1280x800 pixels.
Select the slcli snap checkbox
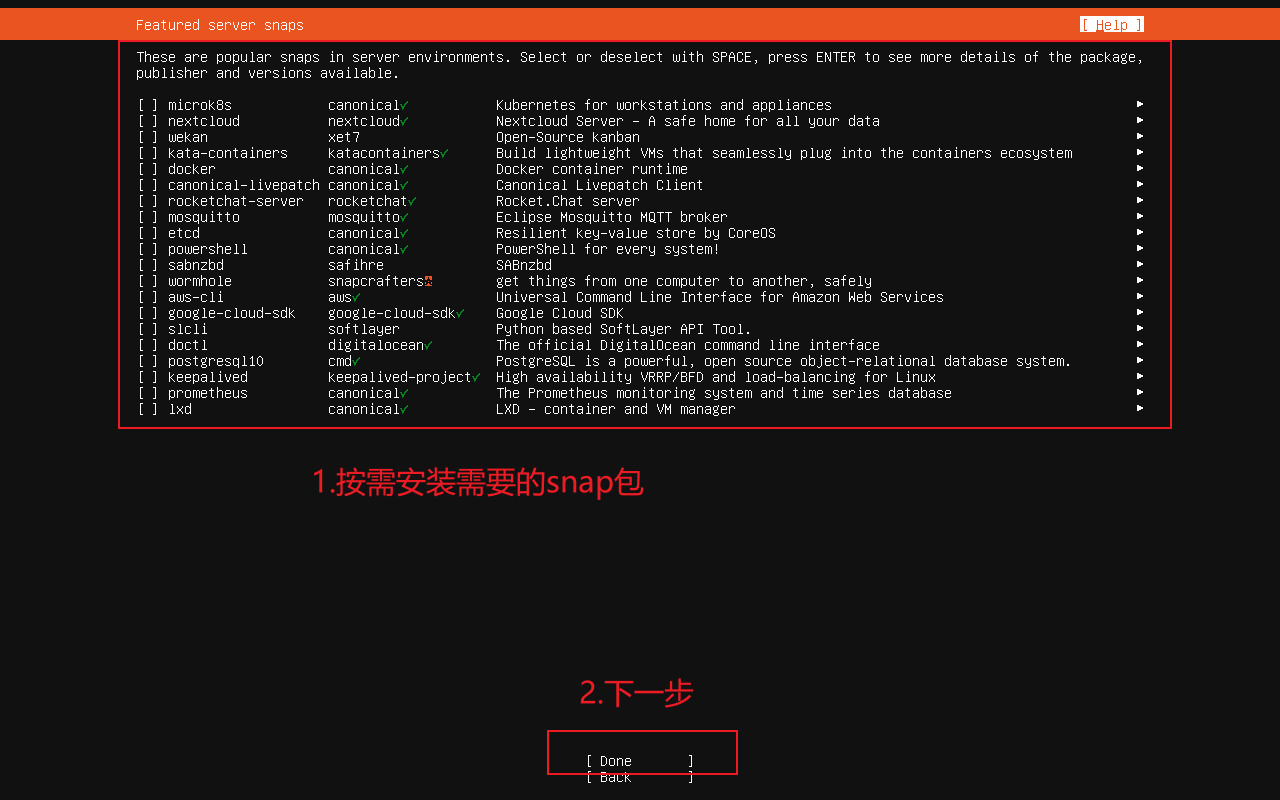148,329
